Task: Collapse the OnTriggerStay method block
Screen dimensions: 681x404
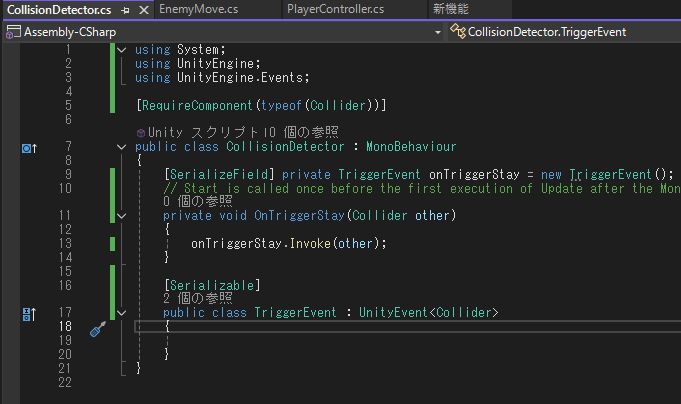Action: pos(121,215)
